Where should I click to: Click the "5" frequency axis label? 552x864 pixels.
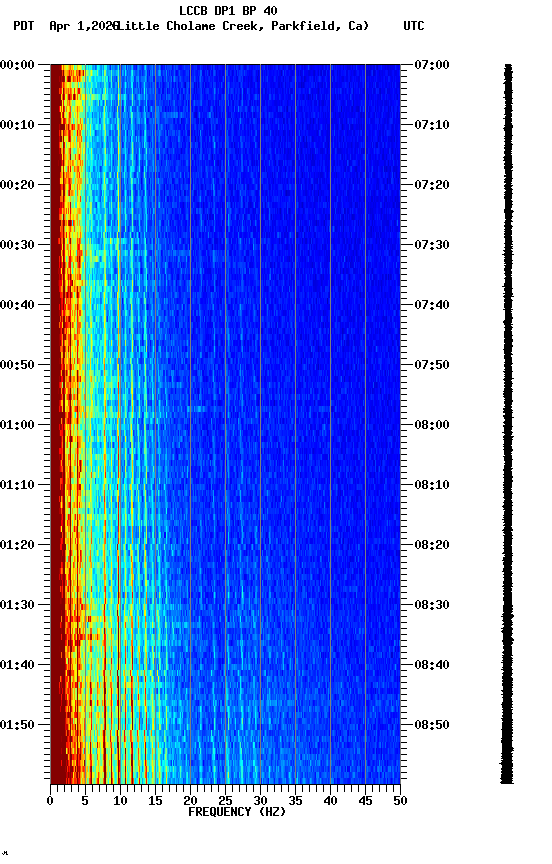click(x=85, y=802)
